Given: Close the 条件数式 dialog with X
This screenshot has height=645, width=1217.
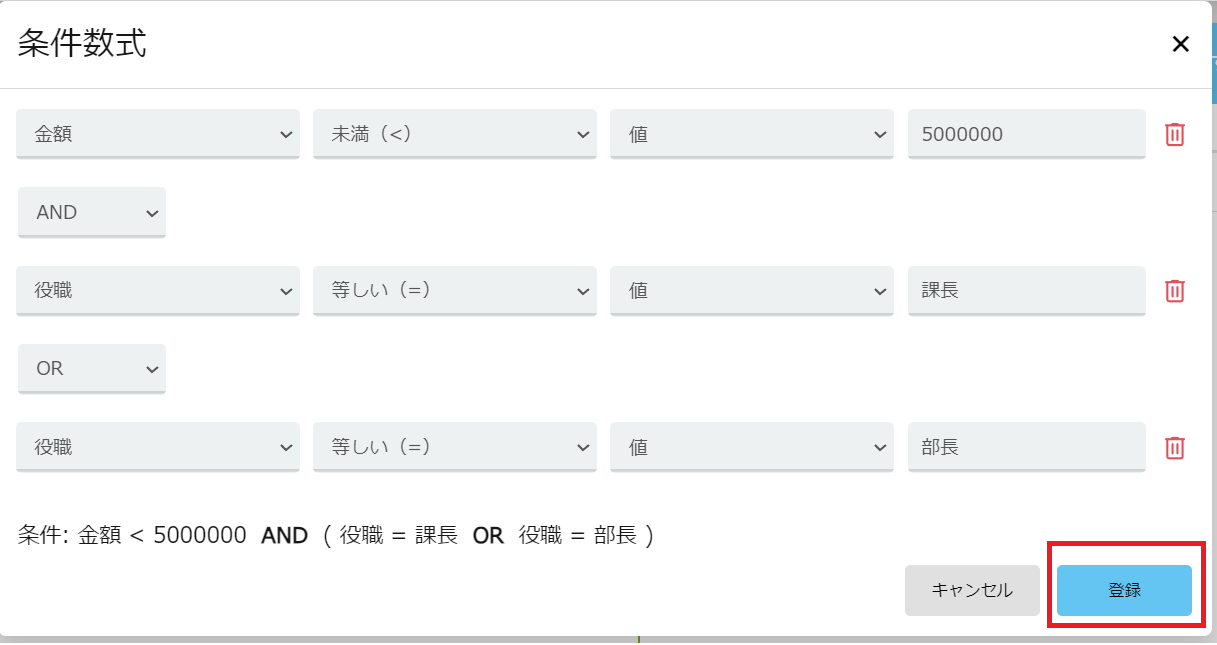Looking at the screenshot, I should tap(1181, 44).
